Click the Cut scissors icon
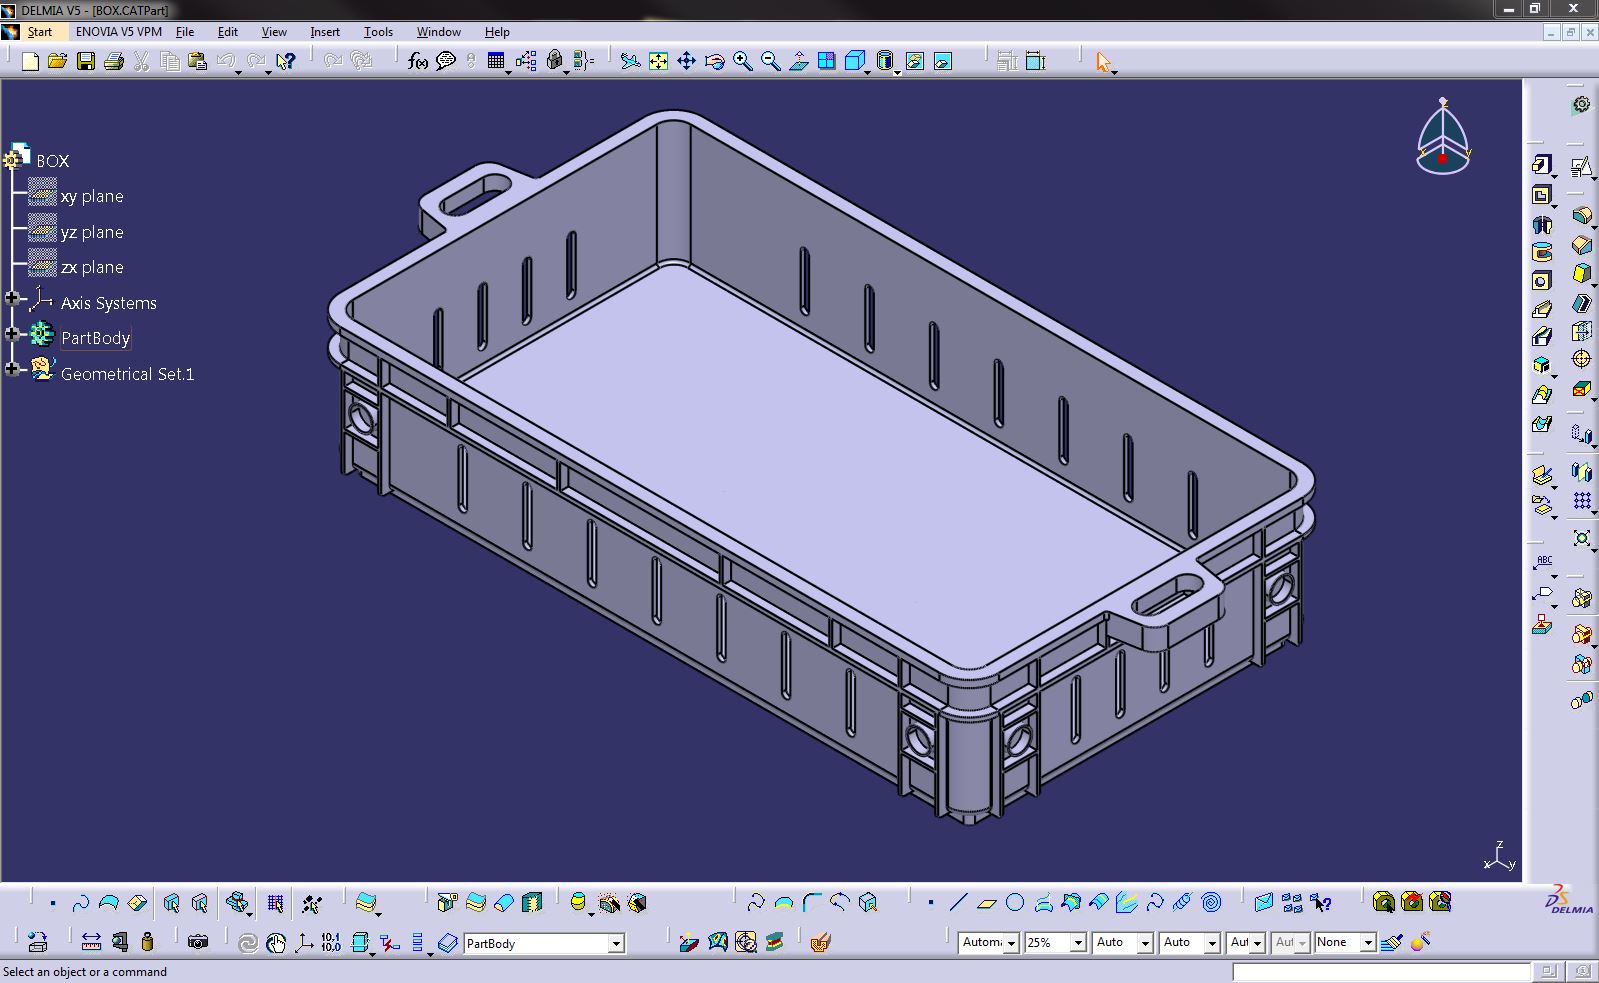Viewport: 1599px width, 983px height. tap(142, 62)
